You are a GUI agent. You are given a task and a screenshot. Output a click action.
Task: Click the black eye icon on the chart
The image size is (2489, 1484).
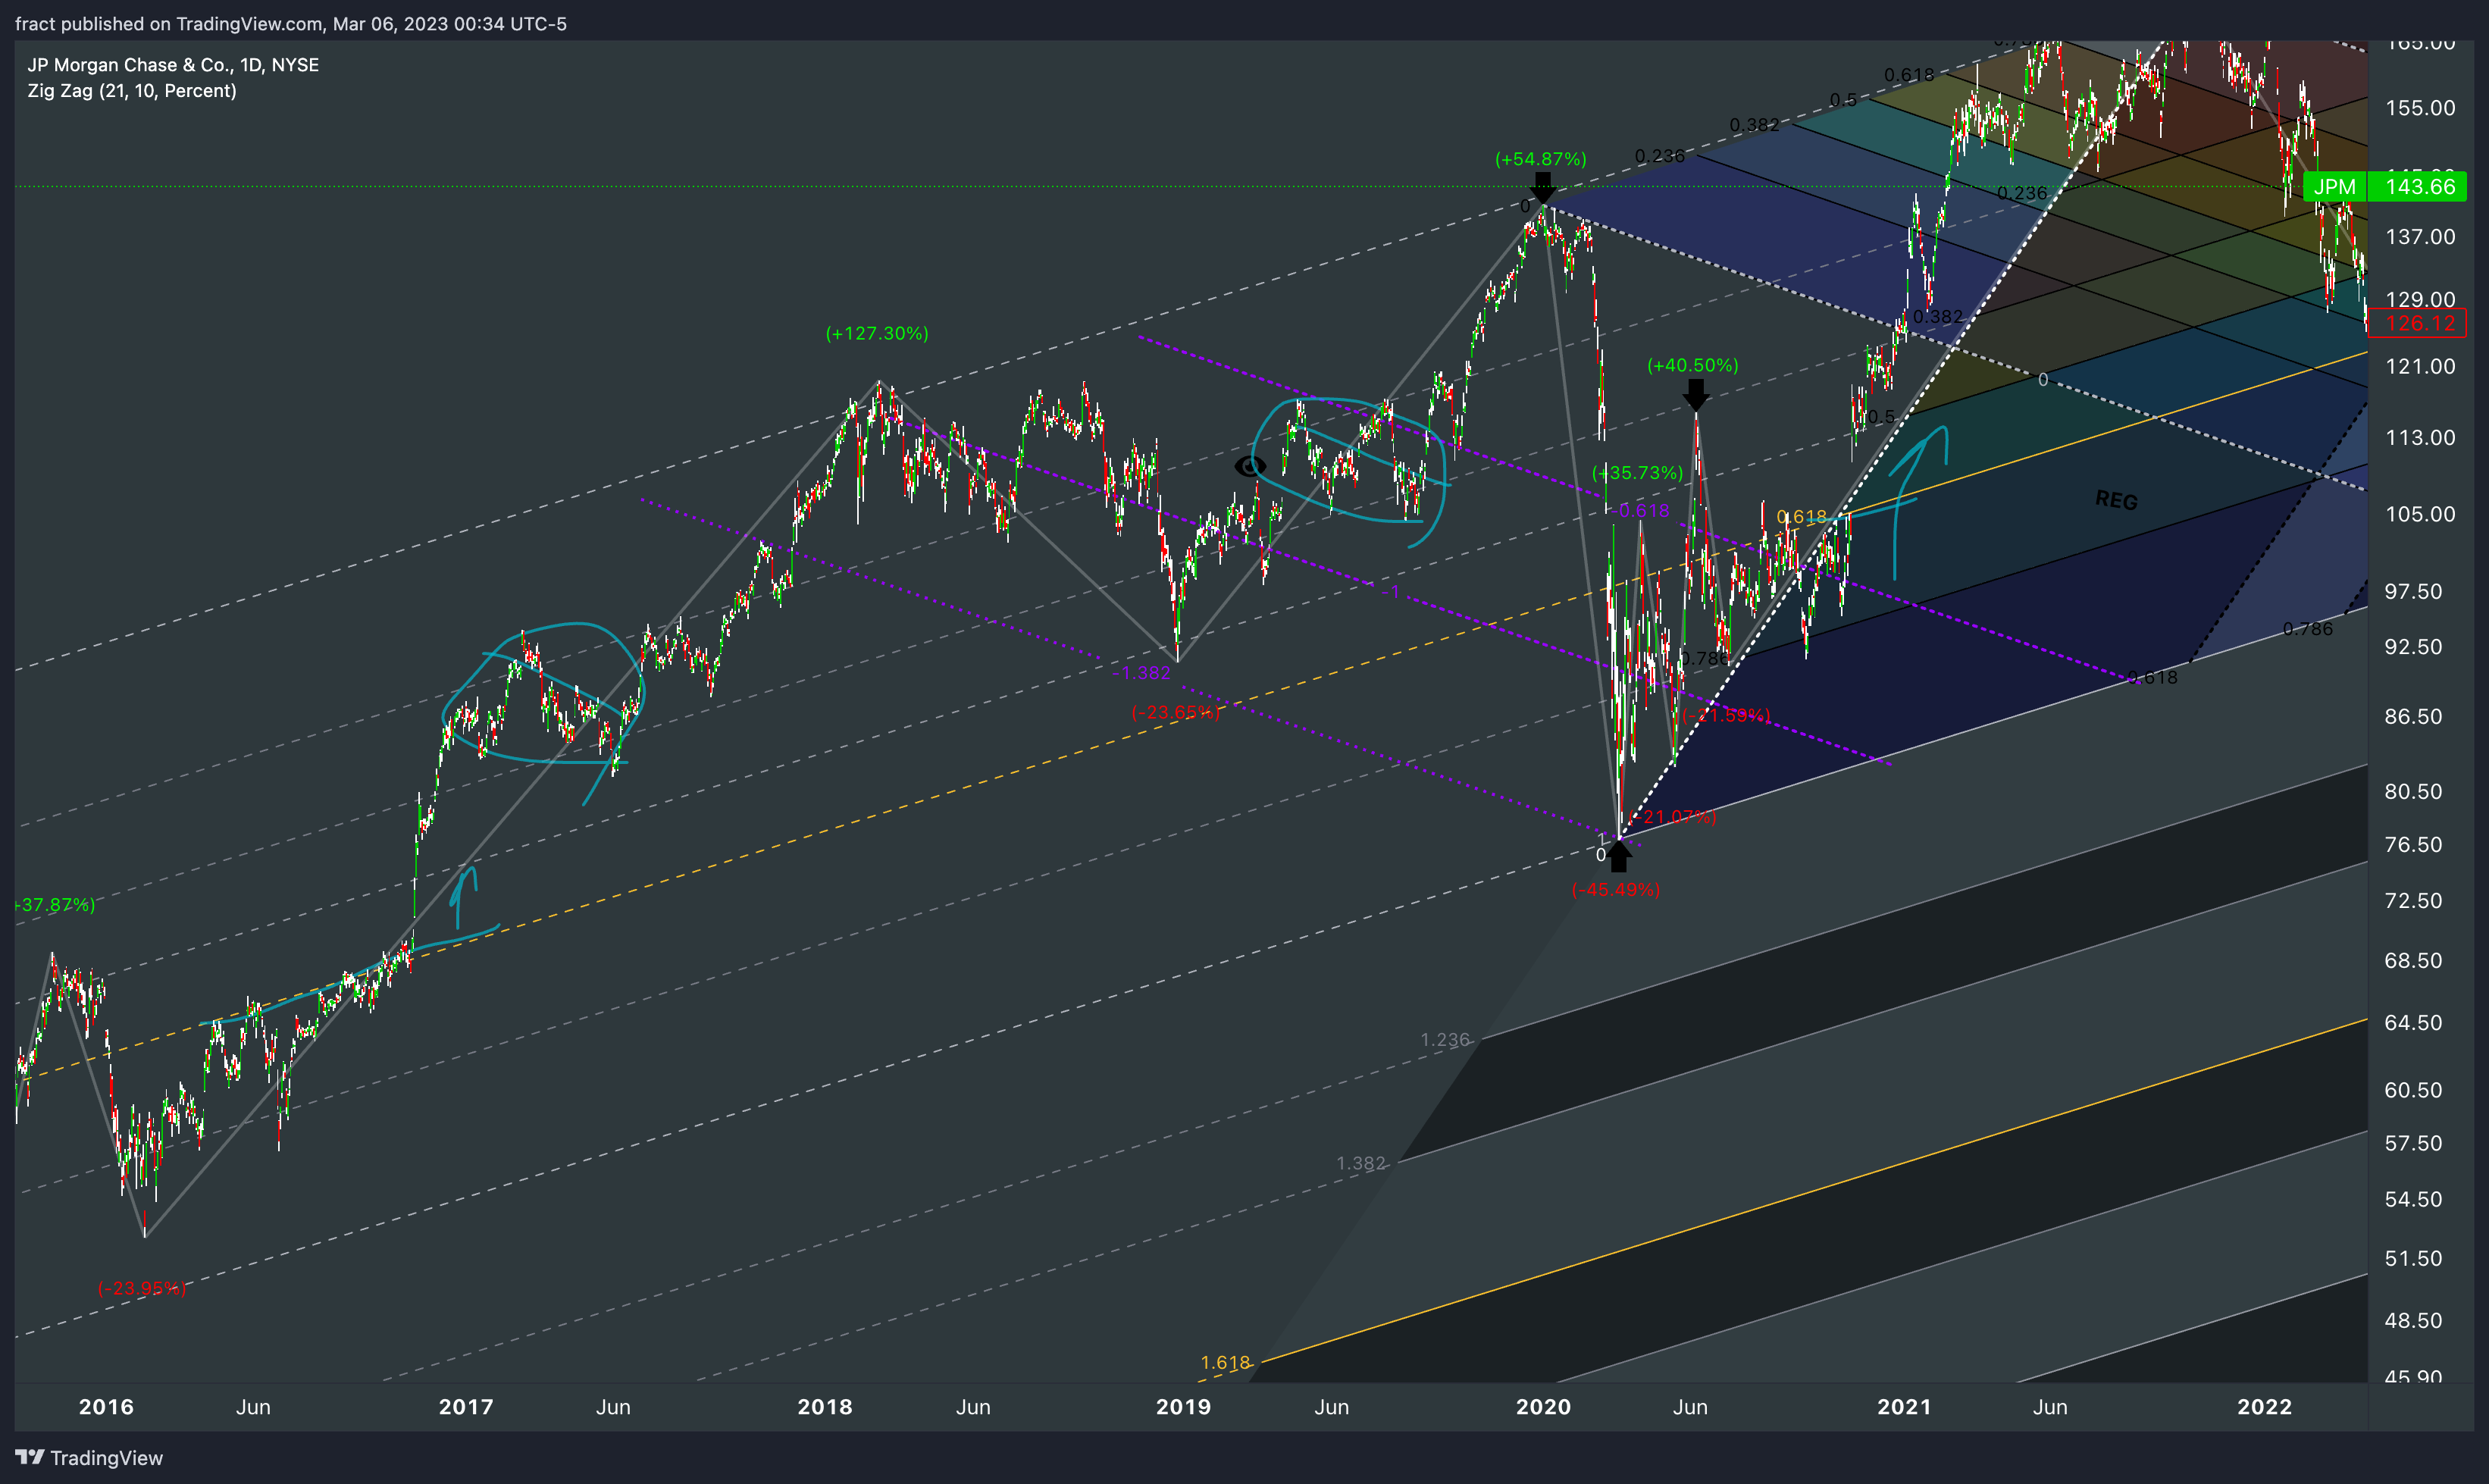click(x=1250, y=466)
